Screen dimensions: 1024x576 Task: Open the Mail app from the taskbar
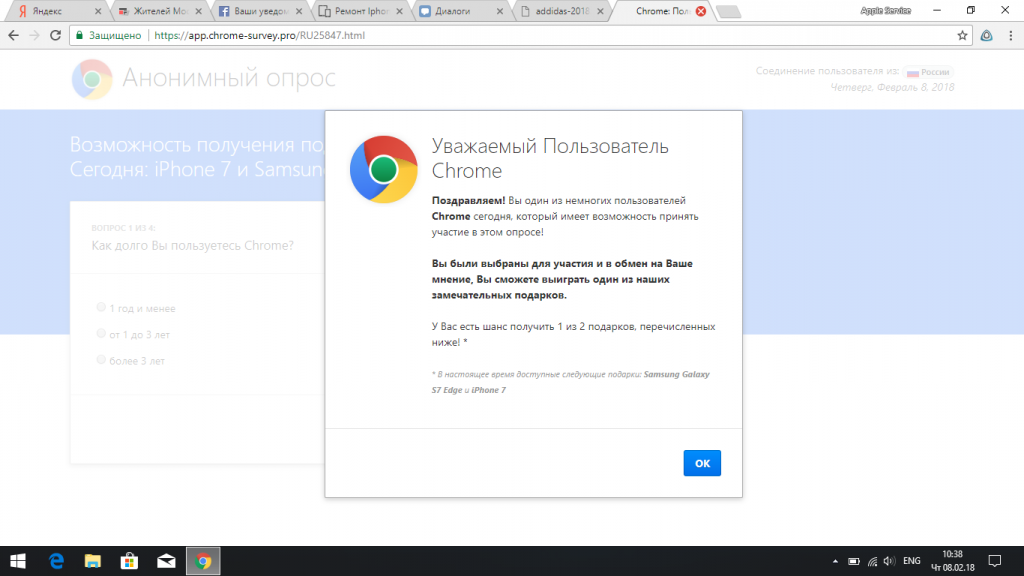pyautogui.click(x=166, y=561)
